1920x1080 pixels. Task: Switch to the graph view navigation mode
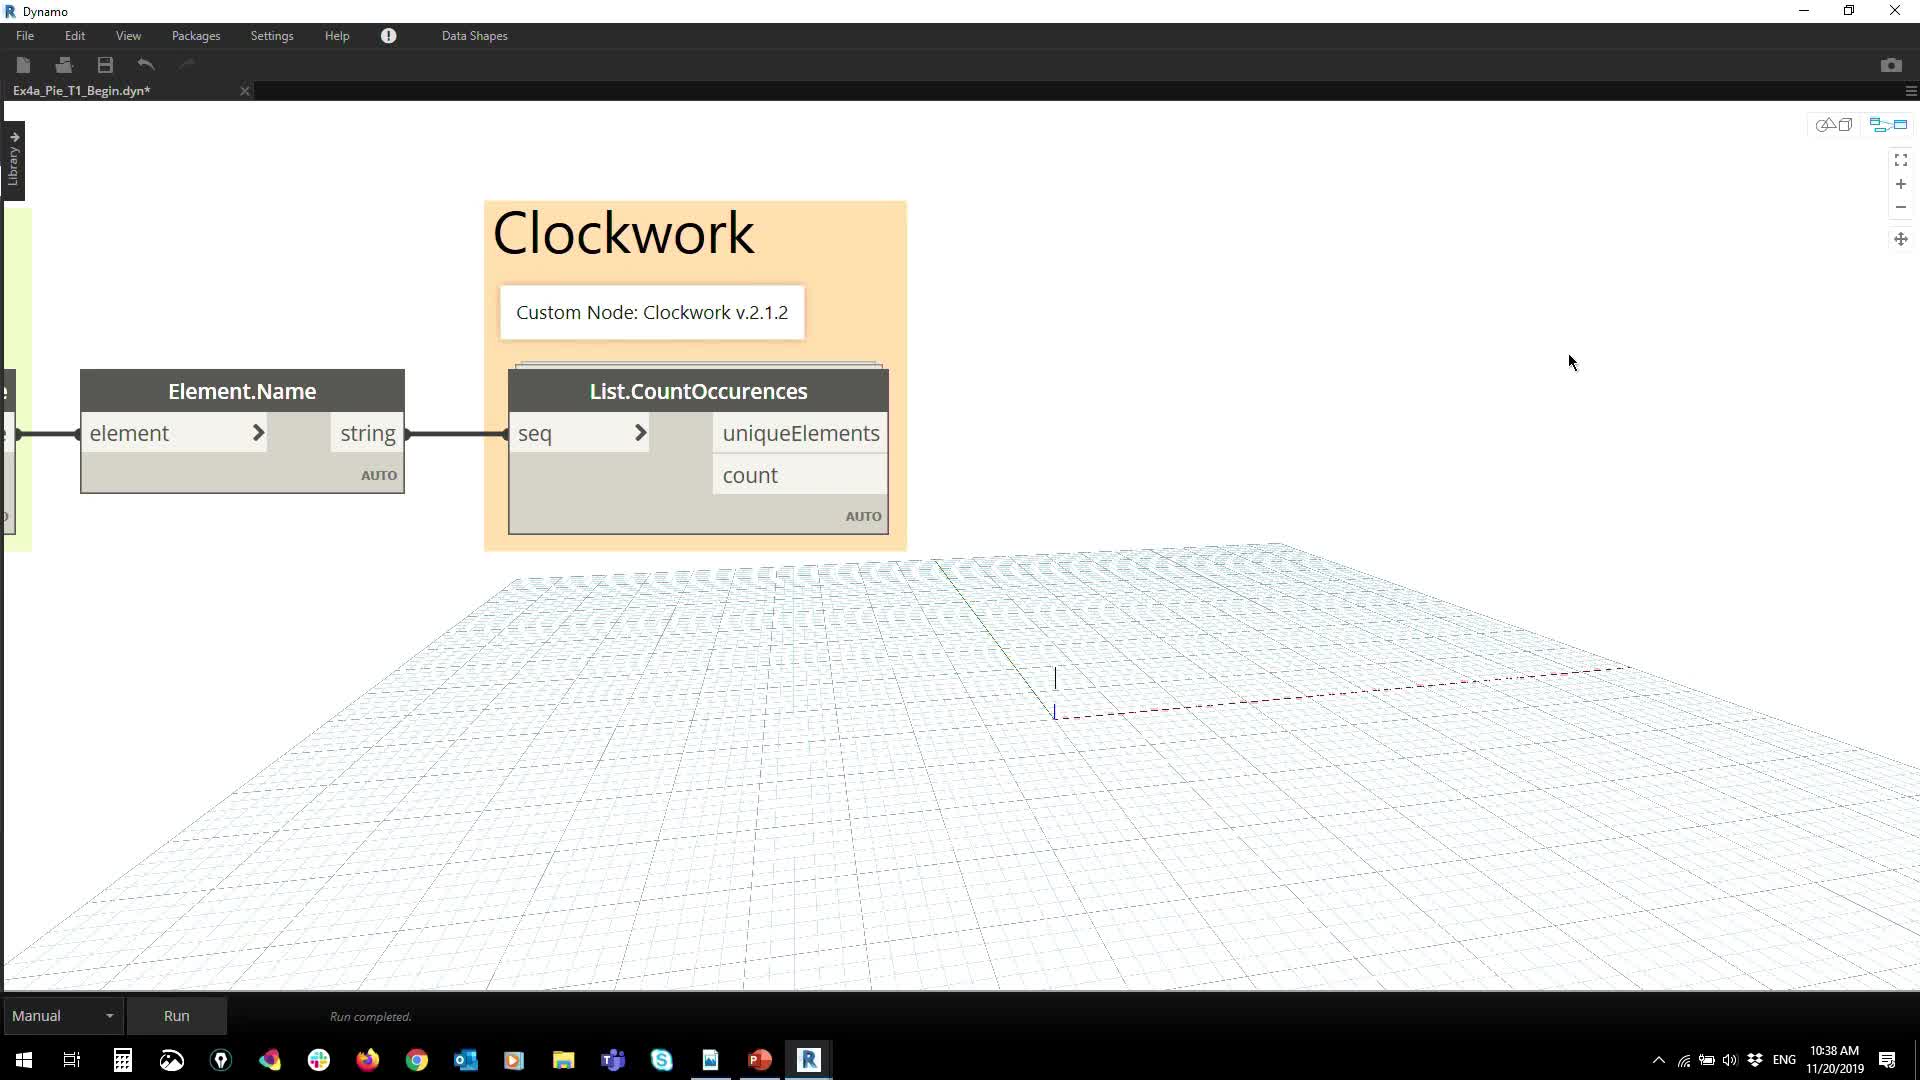pyautogui.click(x=1888, y=125)
